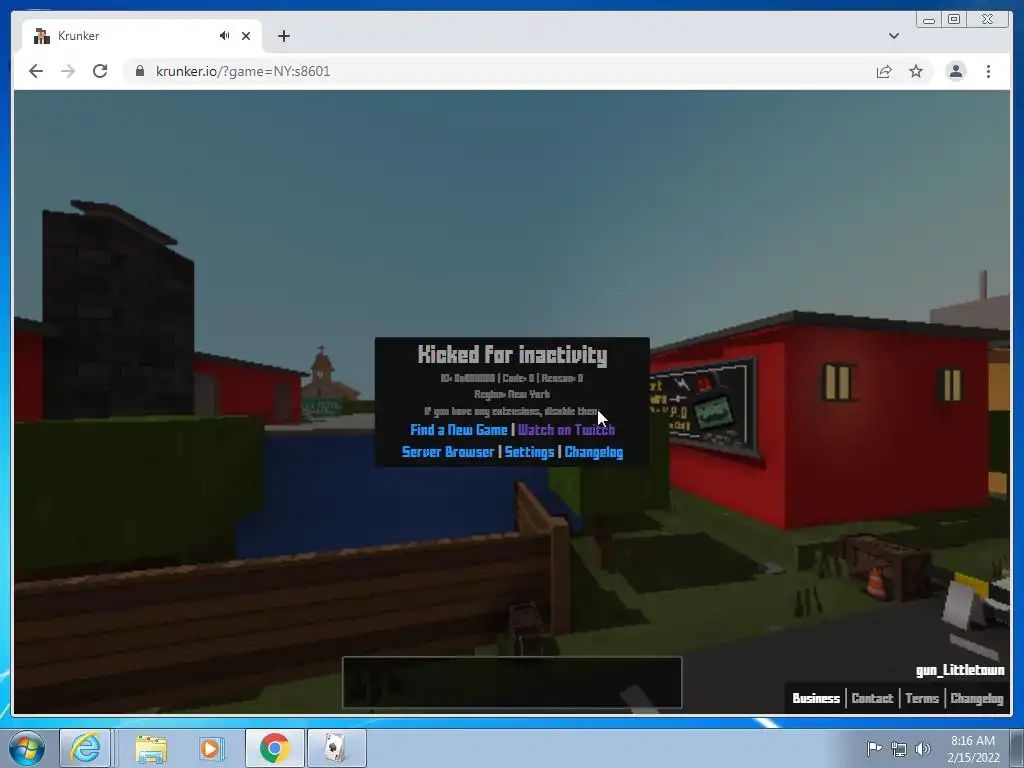The width and height of the screenshot is (1024, 768).
Task: Click the Region: New York text
Action: point(512,394)
